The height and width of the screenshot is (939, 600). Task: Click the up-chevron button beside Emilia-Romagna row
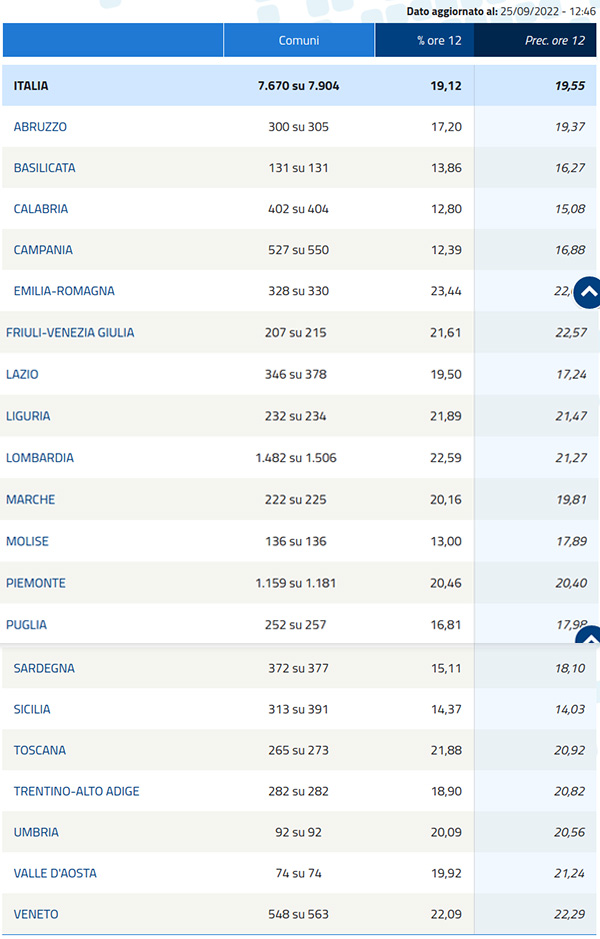588,292
